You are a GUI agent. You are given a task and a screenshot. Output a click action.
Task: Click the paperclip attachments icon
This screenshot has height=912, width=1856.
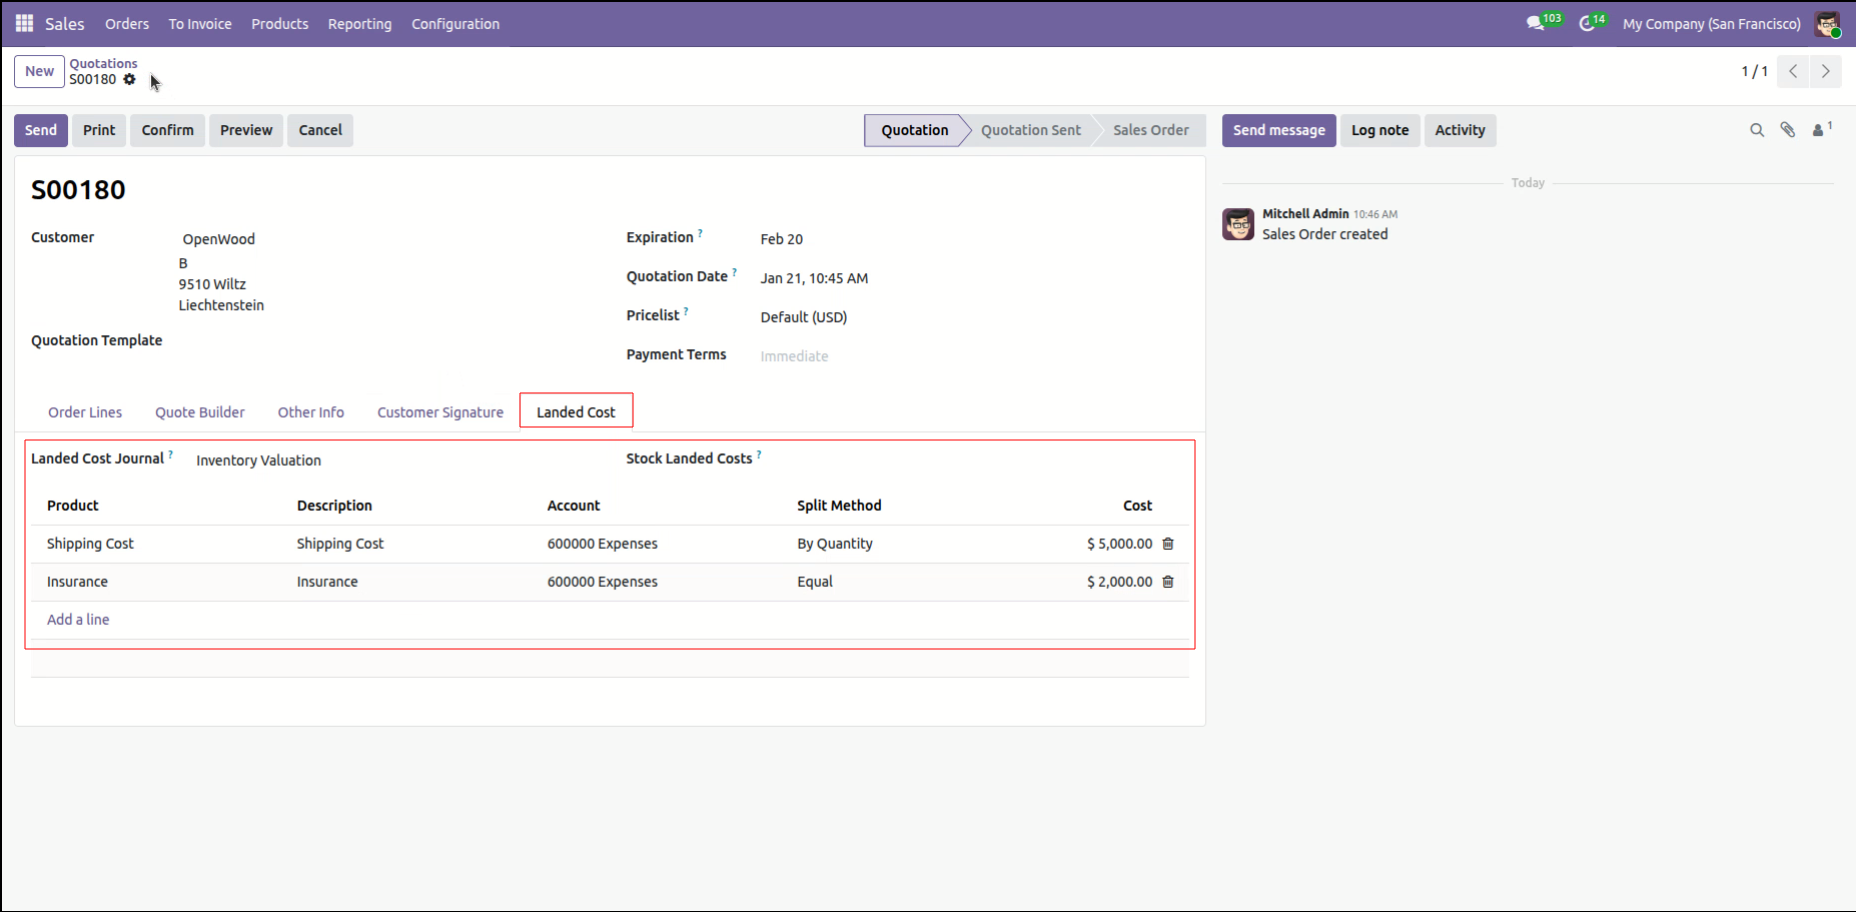(1788, 130)
